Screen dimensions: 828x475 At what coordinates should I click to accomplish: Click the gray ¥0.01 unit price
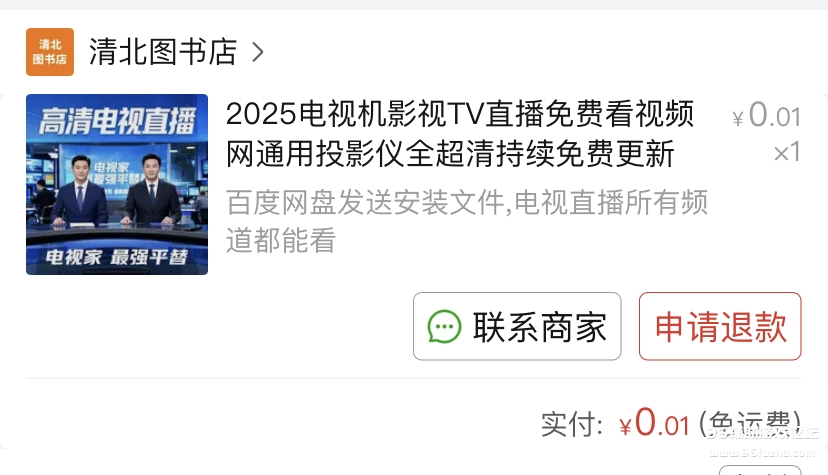(x=767, y=115)
